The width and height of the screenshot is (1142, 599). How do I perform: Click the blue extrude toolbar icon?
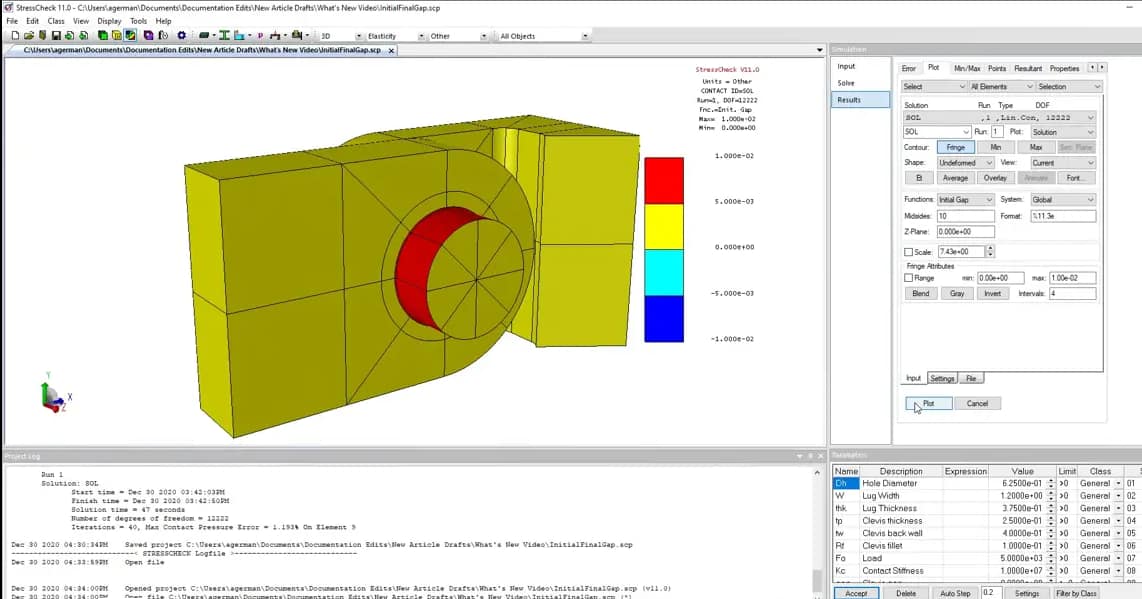[237, 35]
